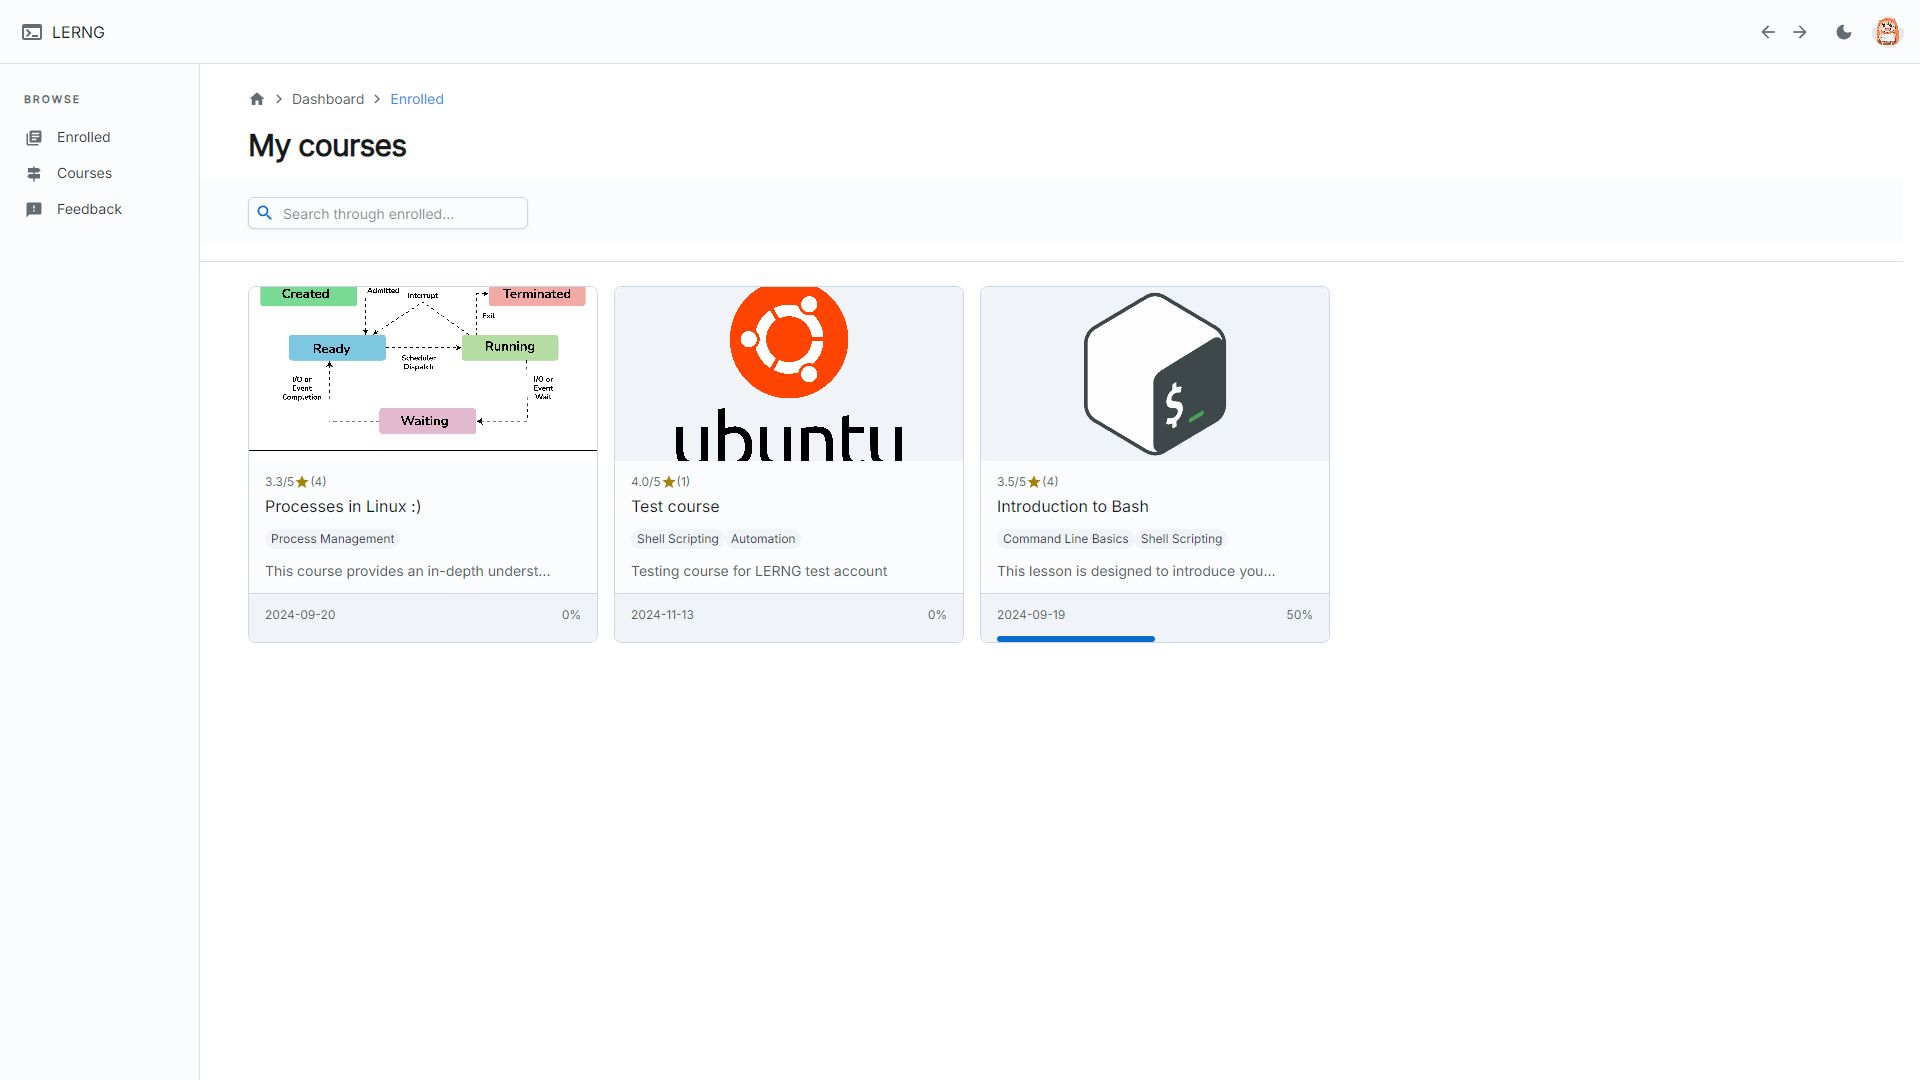Screen dimensions: 1920x1080
Task: Click the back arrow navigation icon
Action: click(1768, 32)
